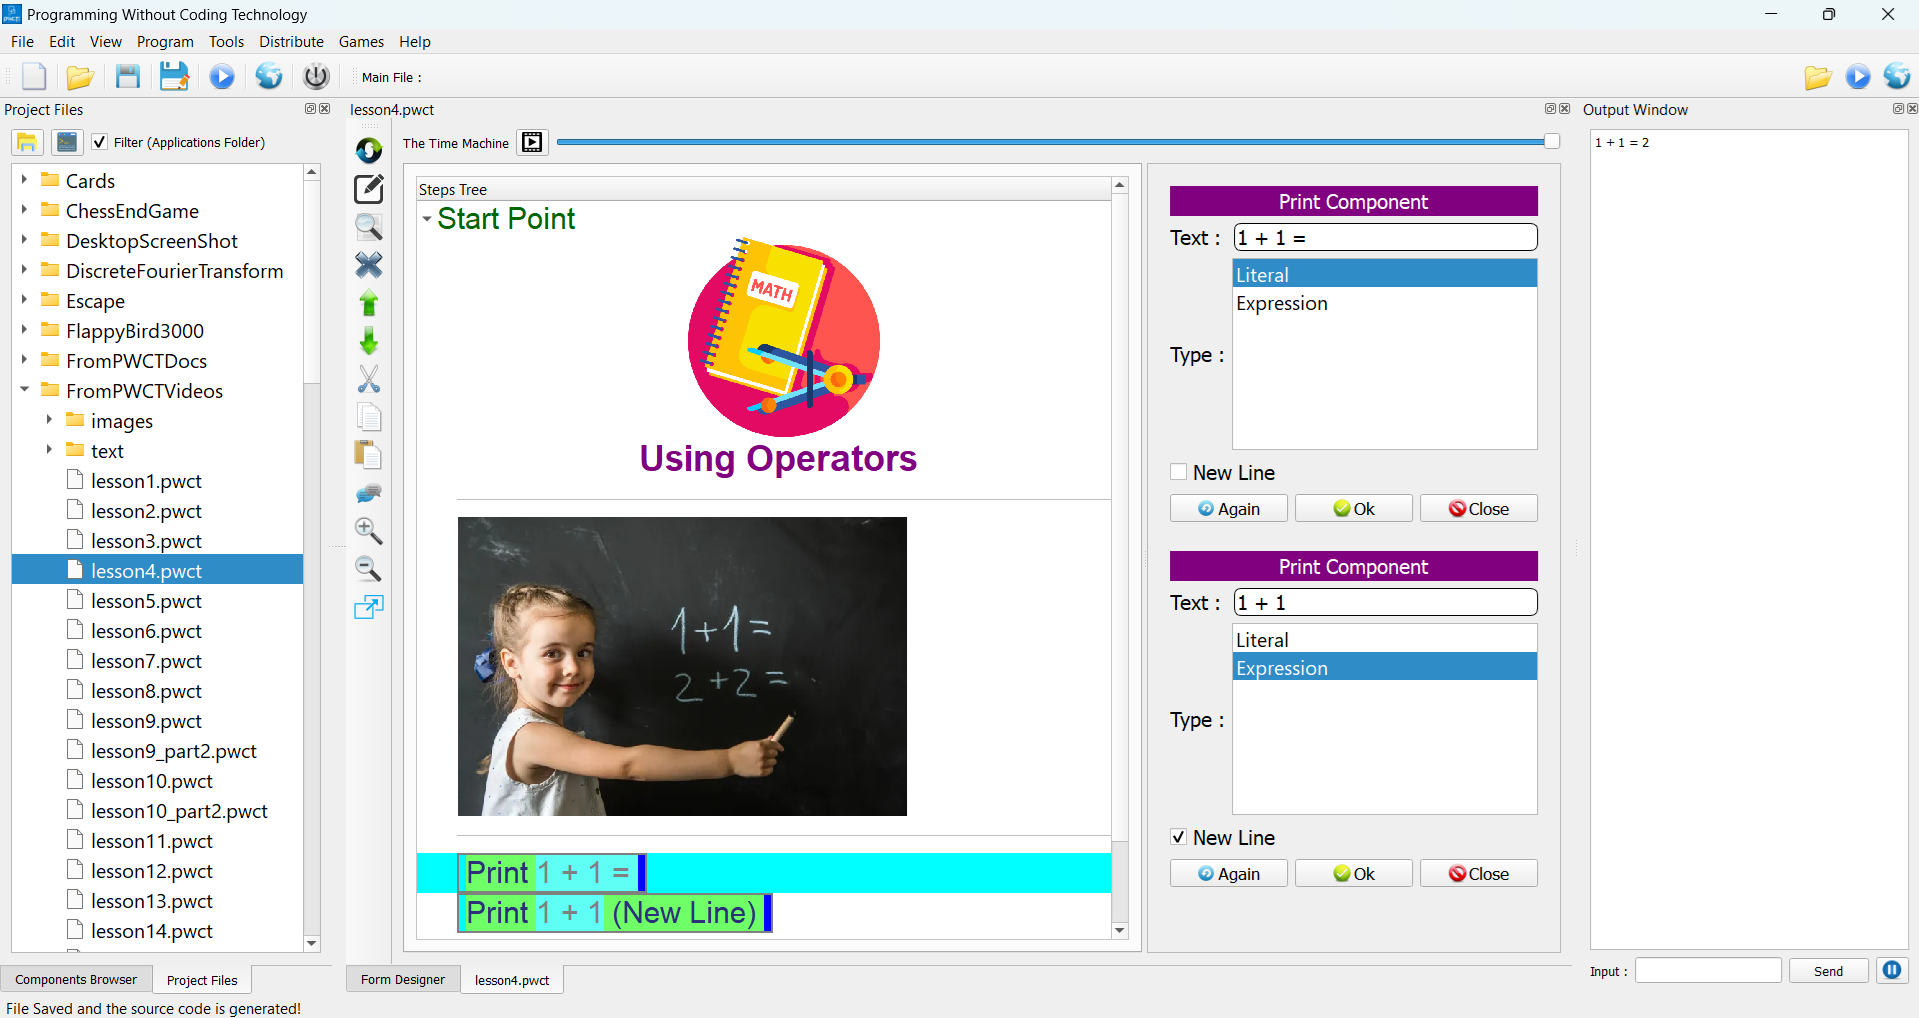Click the interact/refresh circular icon above edit icon
The height and width of the screenshot is (1018, 1919).
pyautogui.click(x=369, y=150)
